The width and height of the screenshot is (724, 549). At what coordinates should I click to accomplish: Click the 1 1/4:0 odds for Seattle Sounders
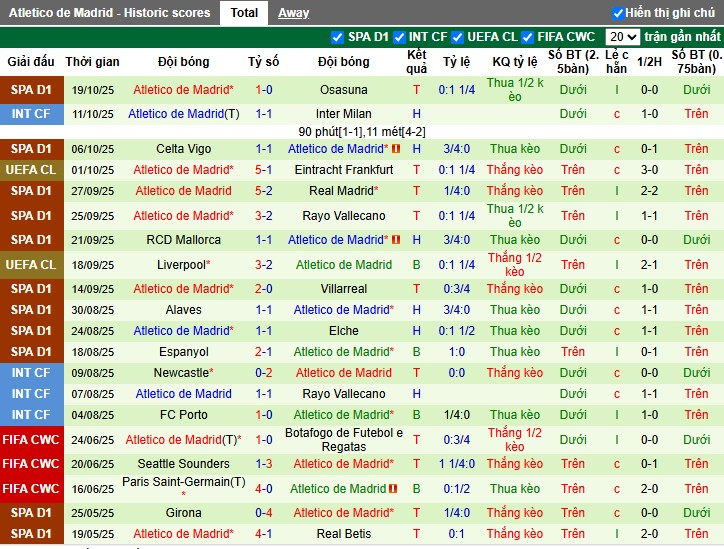pyautogui.click(x=457, y=464)
